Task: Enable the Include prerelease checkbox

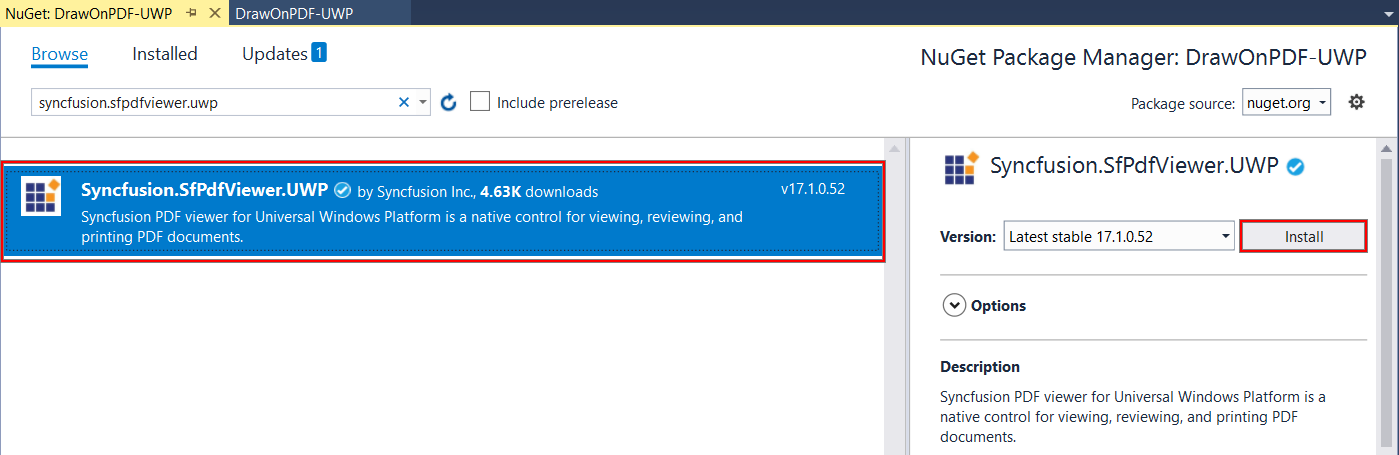Action: coord(481,102)
